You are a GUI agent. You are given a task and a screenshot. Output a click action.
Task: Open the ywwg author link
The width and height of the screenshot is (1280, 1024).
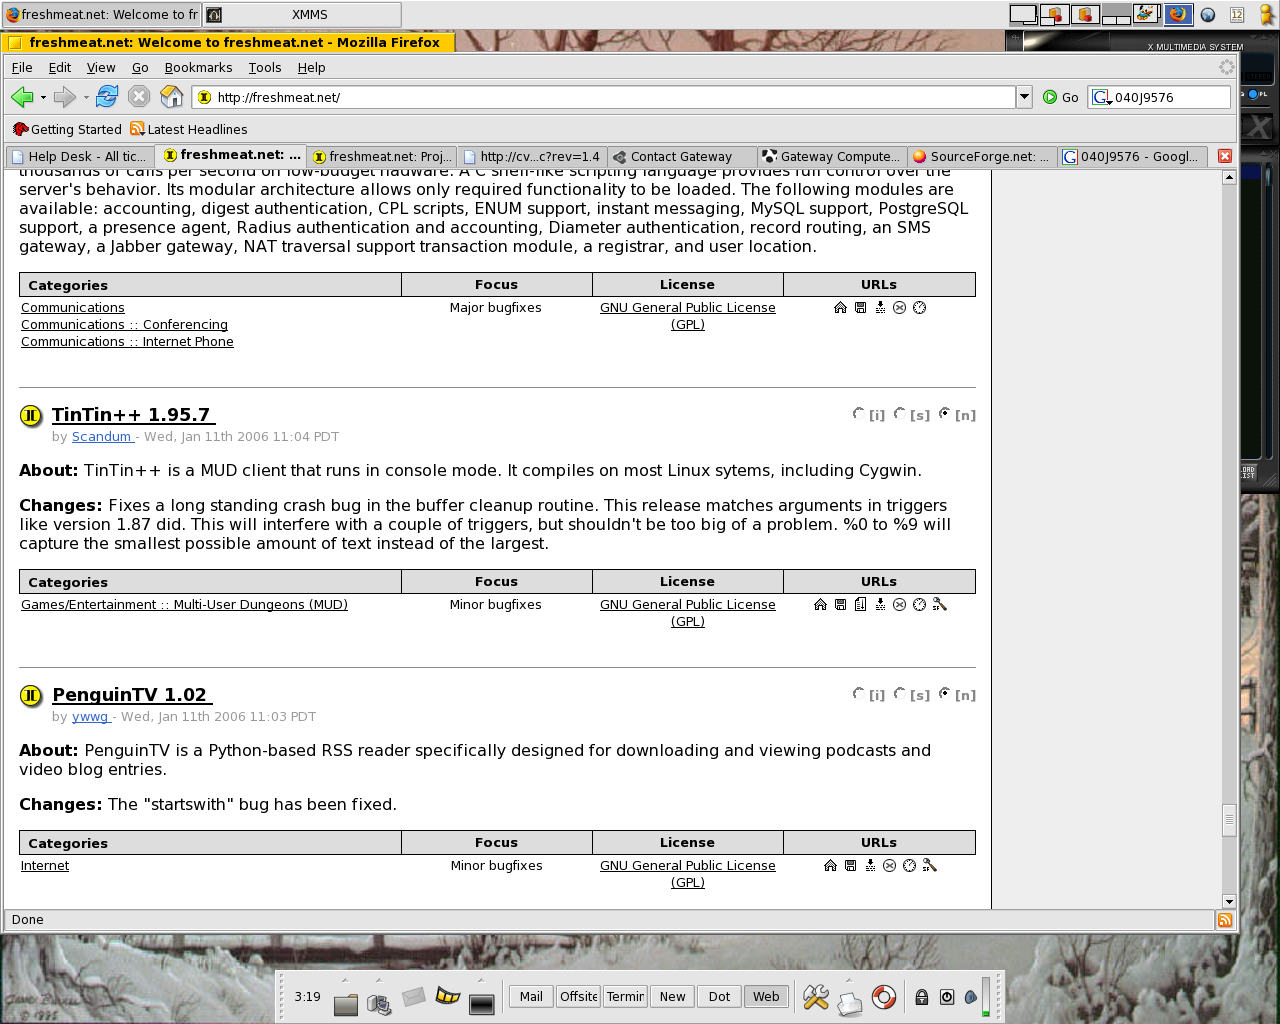91,716
